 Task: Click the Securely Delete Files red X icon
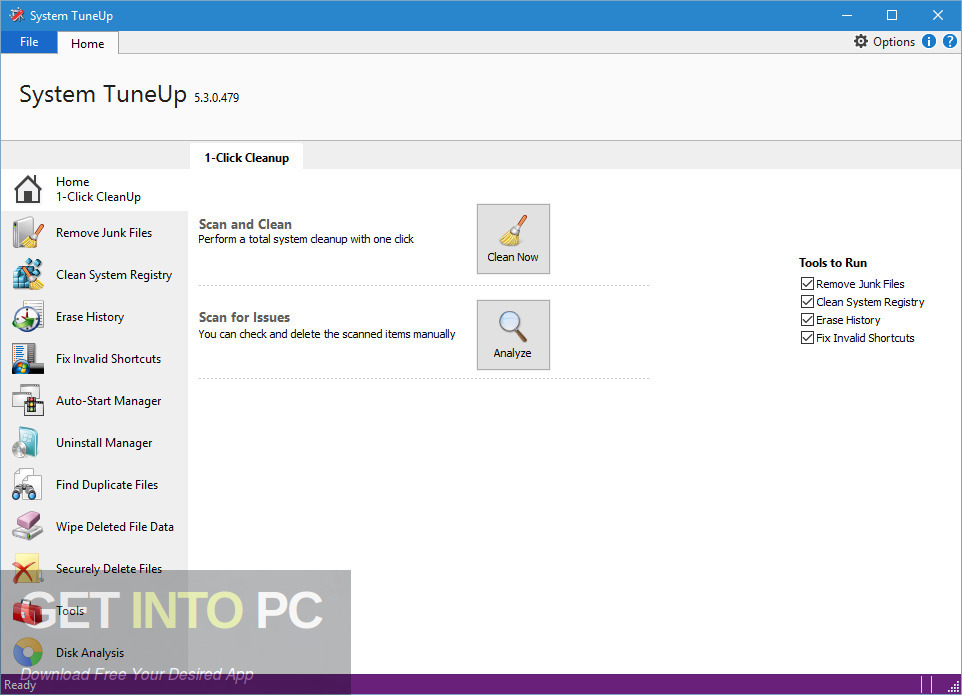(x=27, y=569)
